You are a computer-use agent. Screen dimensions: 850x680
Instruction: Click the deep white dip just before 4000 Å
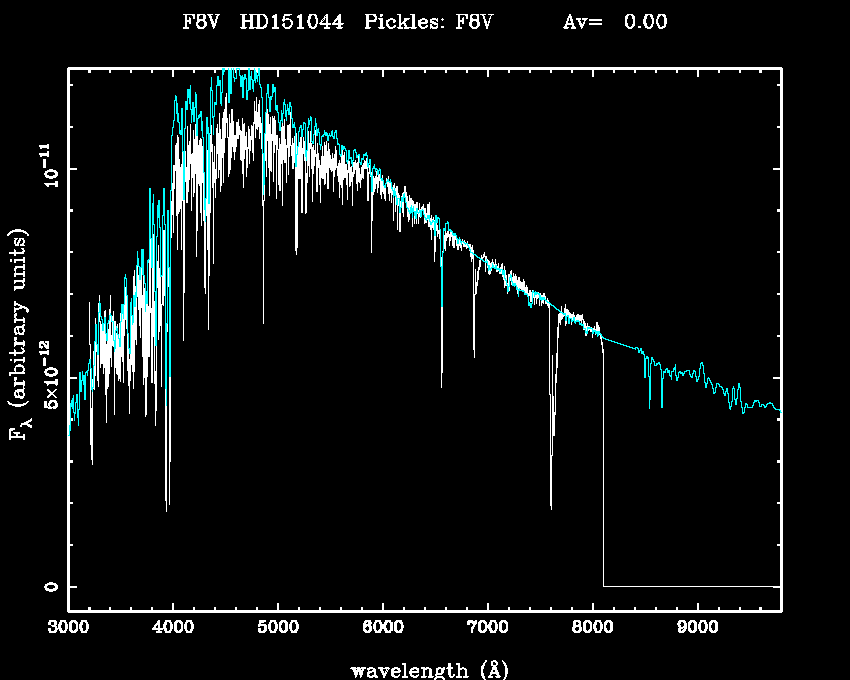(167, 507)
